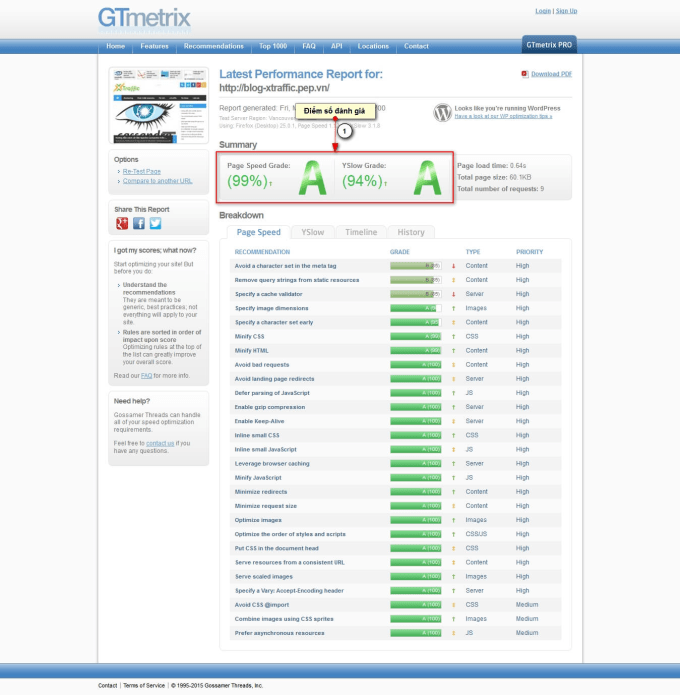
Task: Click the Download PDF link
Action: tap(551, 74)
